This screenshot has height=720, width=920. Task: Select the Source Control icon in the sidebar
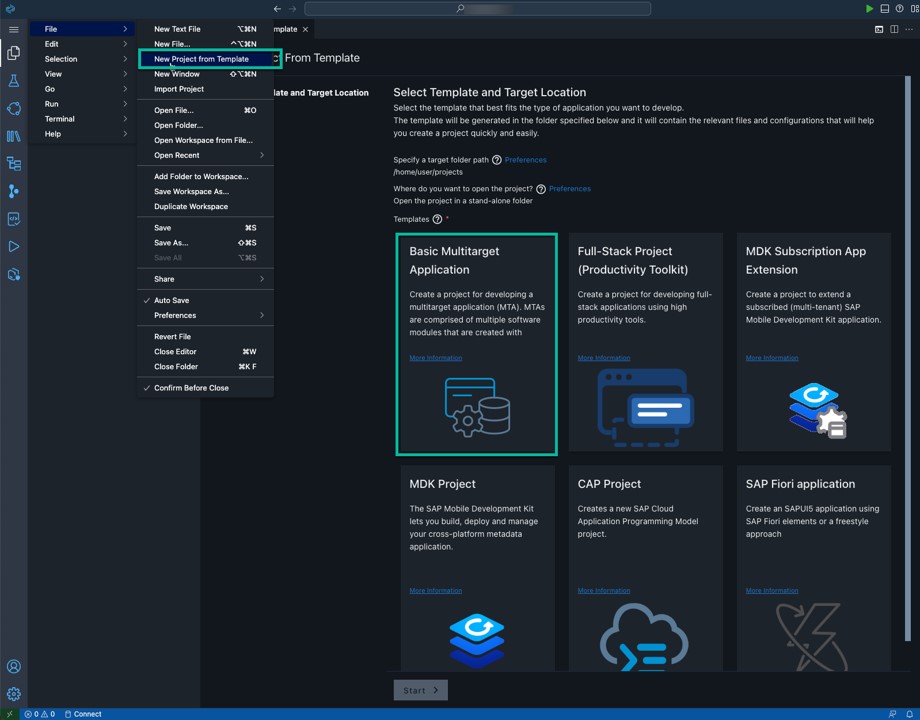pyautogui.click(x=13, y=192)
